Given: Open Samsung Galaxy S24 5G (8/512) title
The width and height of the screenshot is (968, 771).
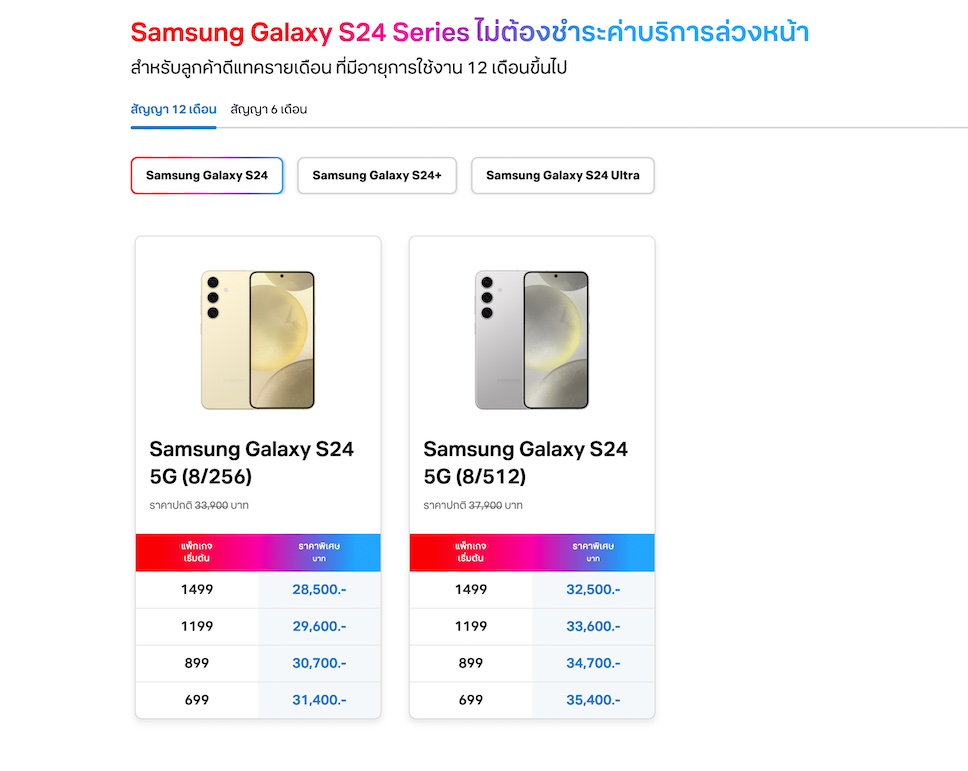Looking at the screenshot, I should pos(525,462).
